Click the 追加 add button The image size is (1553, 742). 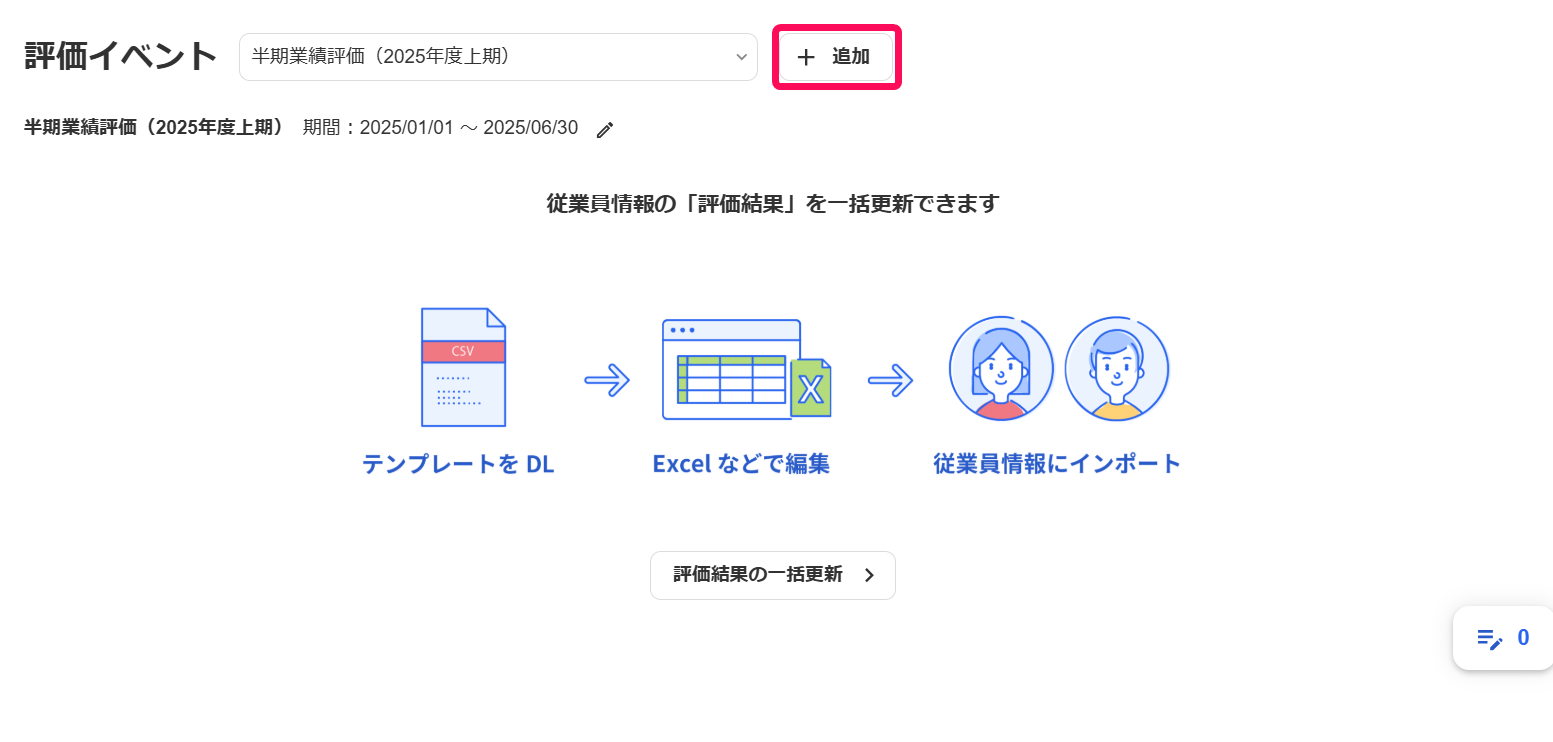[836, 57]
